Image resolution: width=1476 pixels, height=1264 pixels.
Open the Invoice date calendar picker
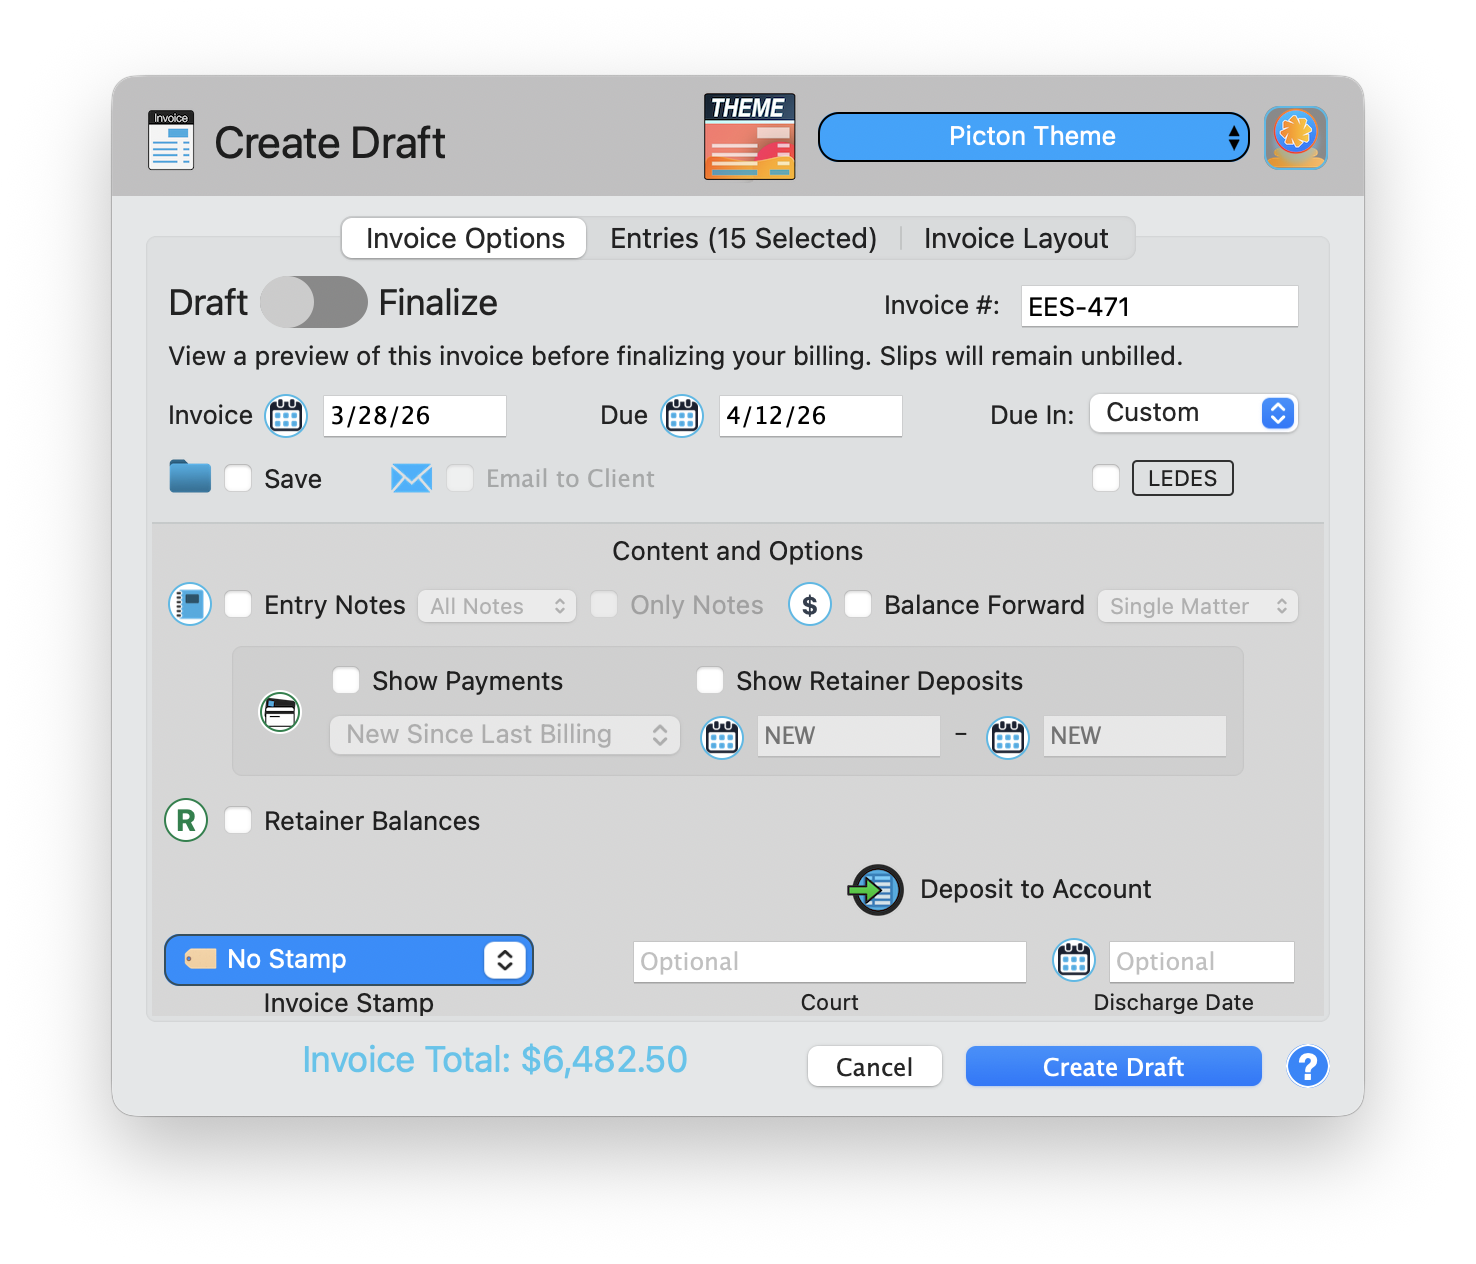[286, 416]
